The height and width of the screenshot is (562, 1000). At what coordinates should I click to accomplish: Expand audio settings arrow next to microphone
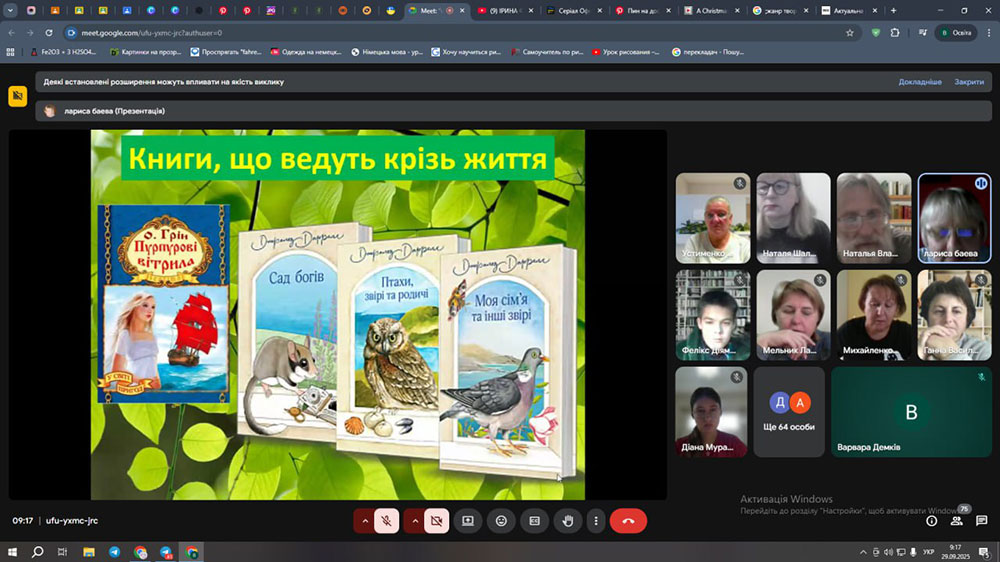[365, 521]
